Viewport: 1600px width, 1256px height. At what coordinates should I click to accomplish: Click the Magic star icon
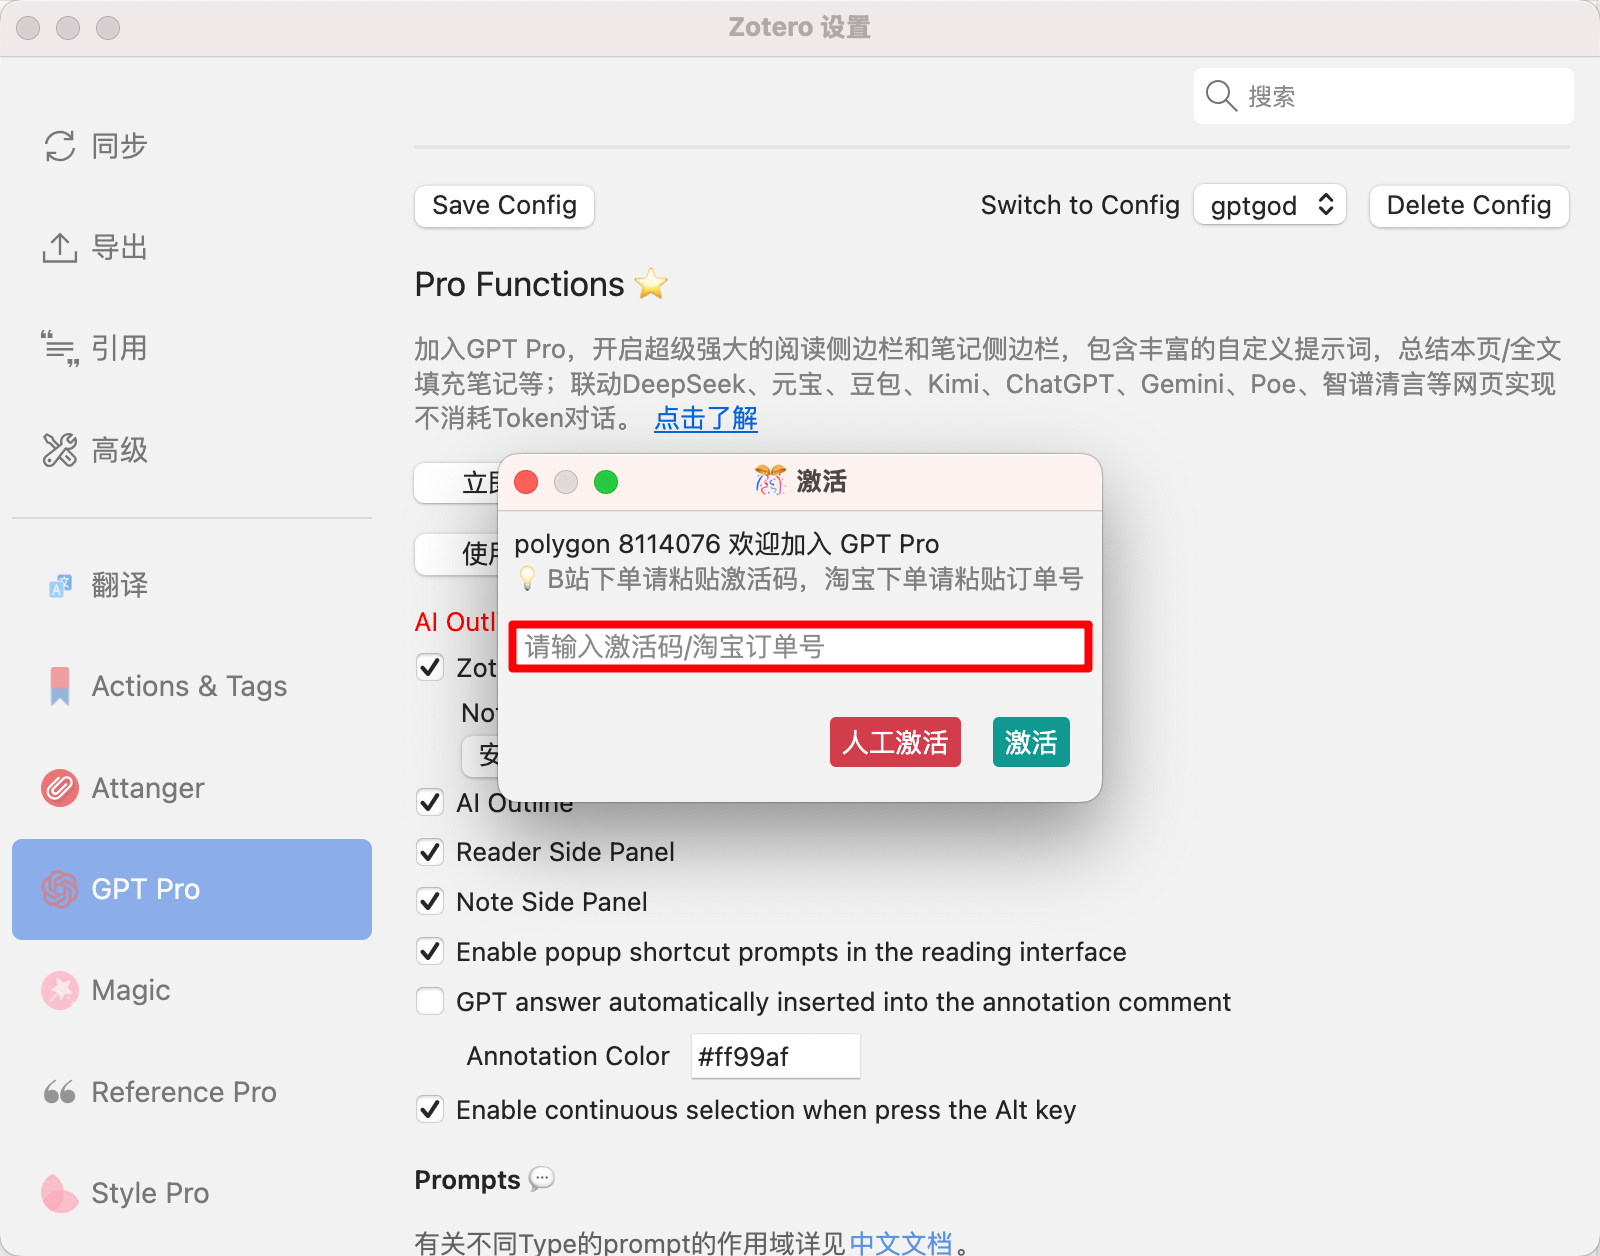point(60,990)
